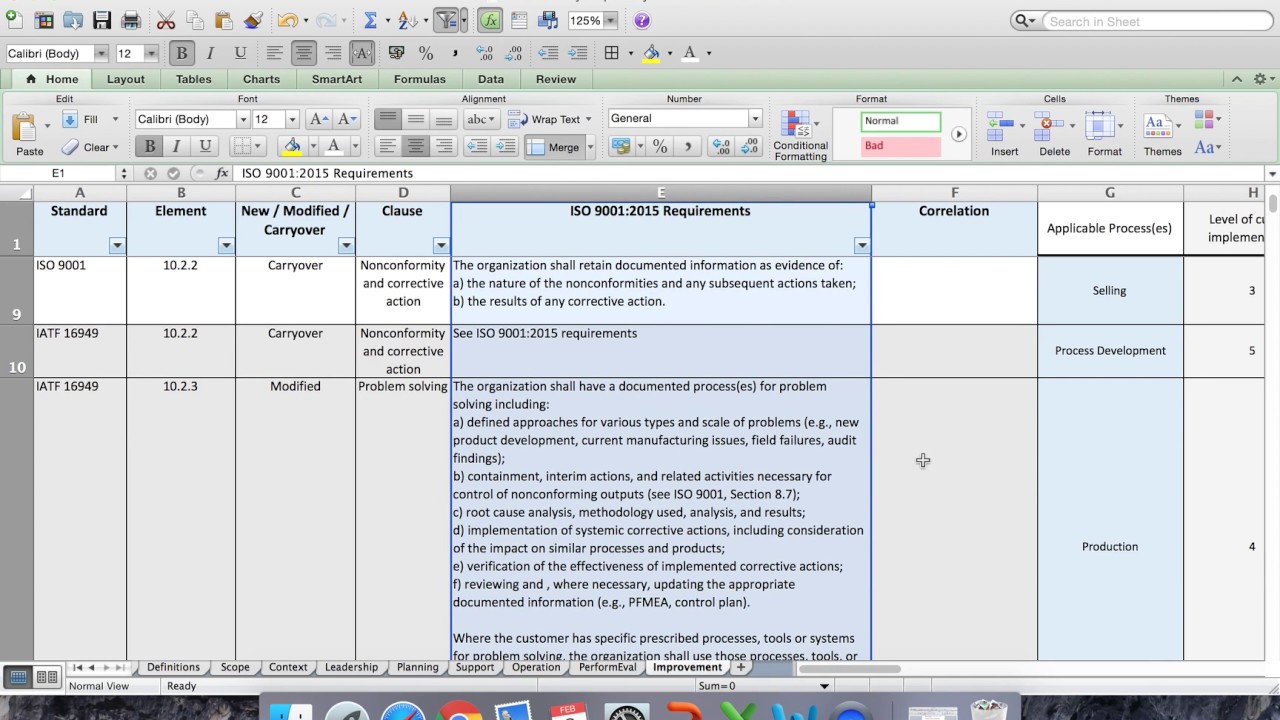
Task: Toggle the filter funnel in the toolbar
Action: (x=447, y=20)
